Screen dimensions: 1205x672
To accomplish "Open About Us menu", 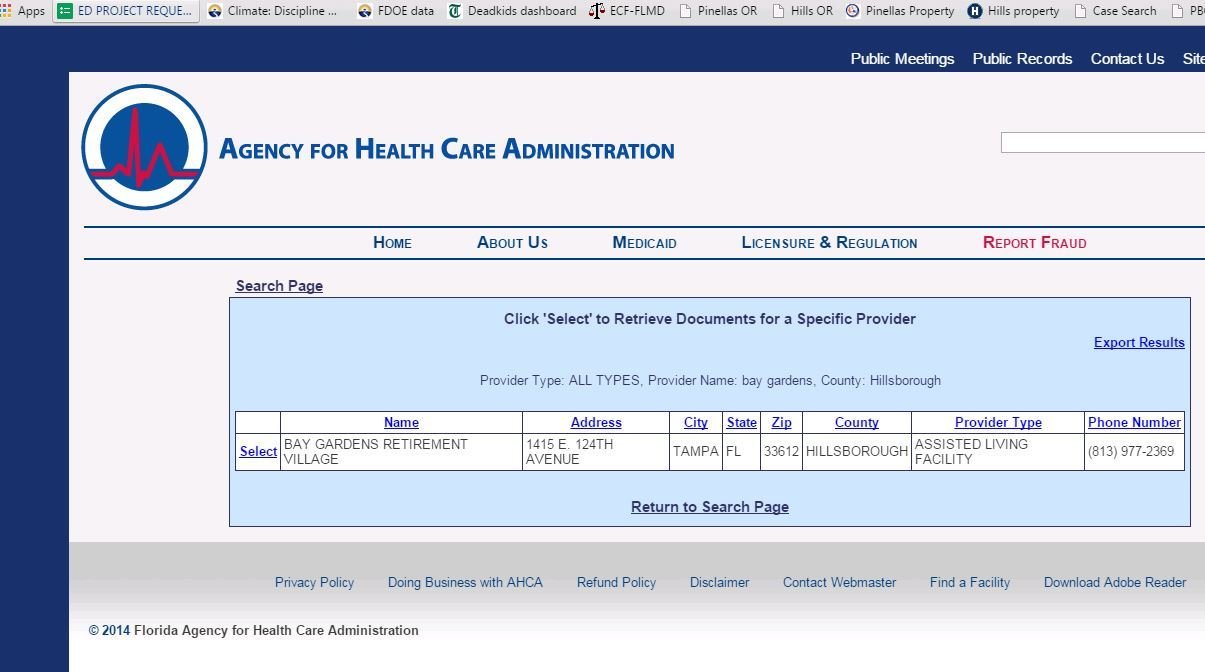I will (512, 243).
